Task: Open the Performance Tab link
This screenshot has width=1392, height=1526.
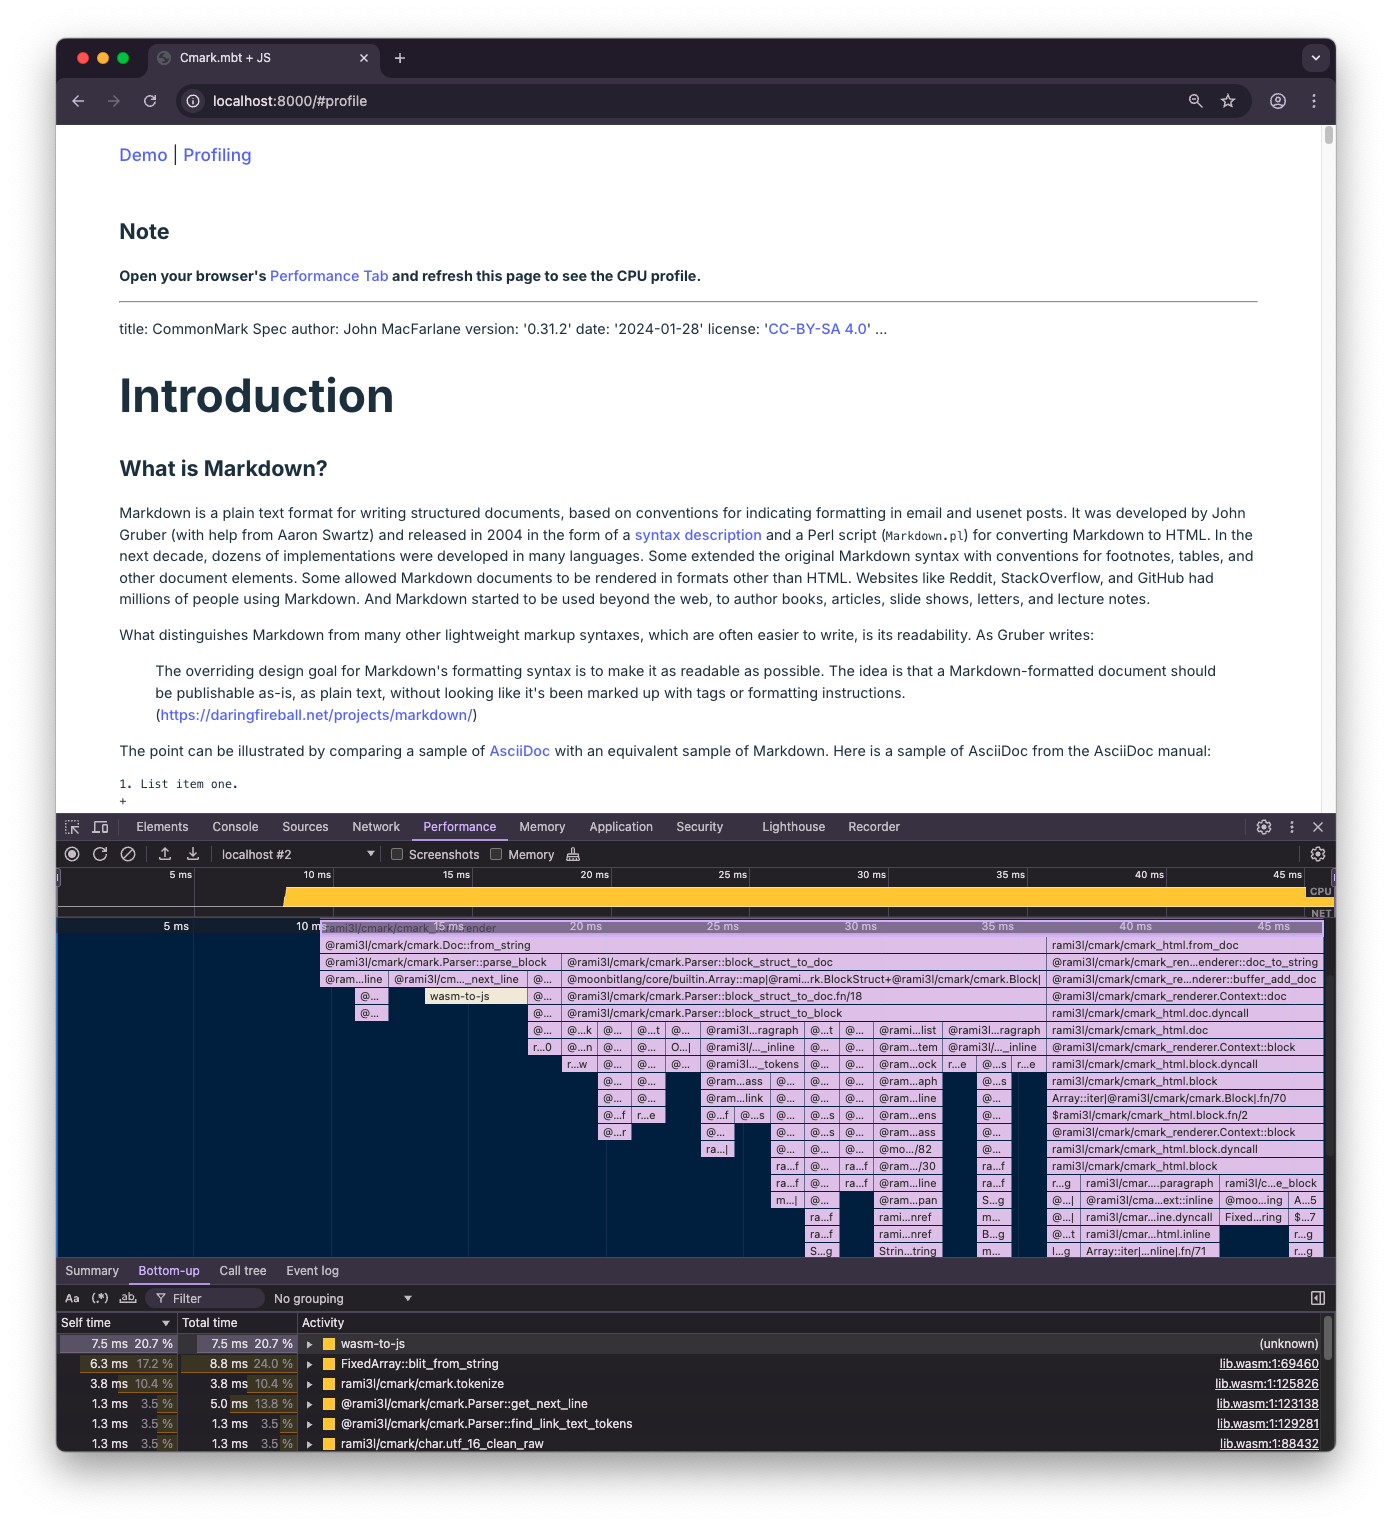Action: tap(329, 276)
